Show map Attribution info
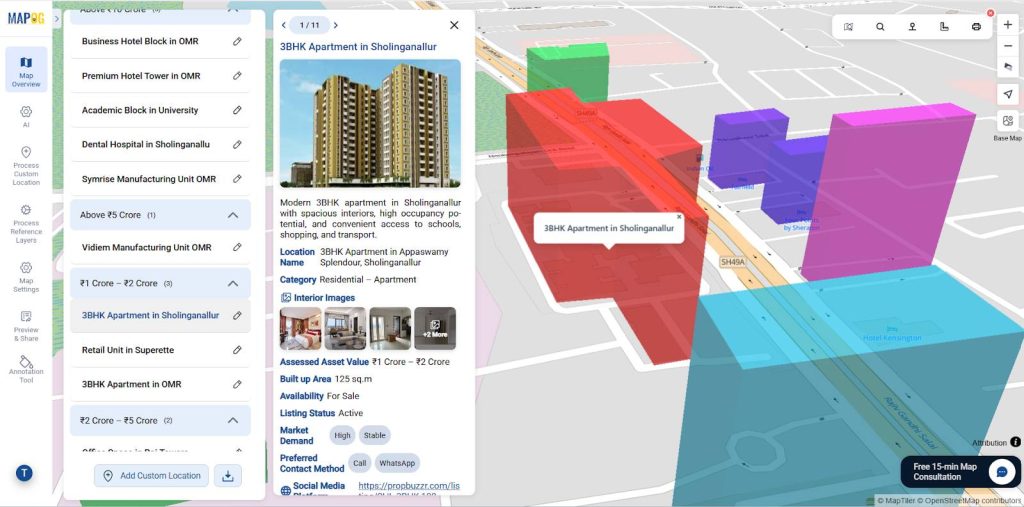 point(1016,442)
